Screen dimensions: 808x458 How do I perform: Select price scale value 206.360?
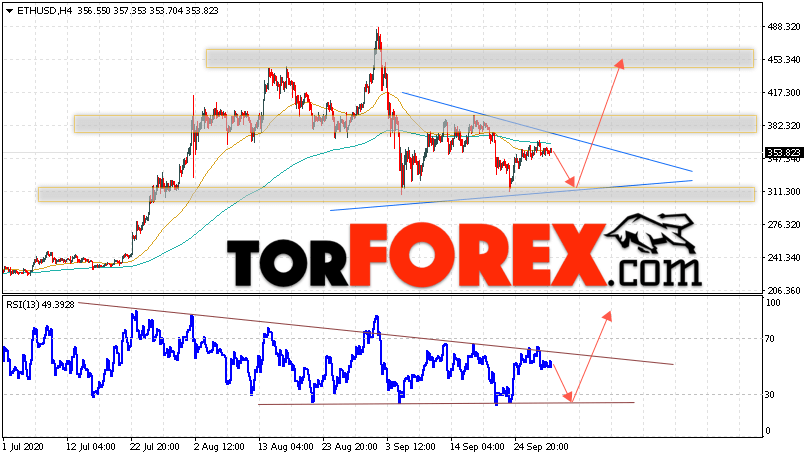784,291
